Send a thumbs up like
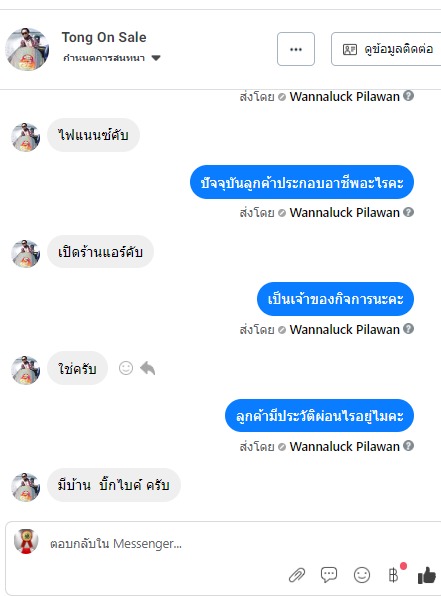Image resolution: width=441 pixels, height=596 pixels. tap(427, 575)
